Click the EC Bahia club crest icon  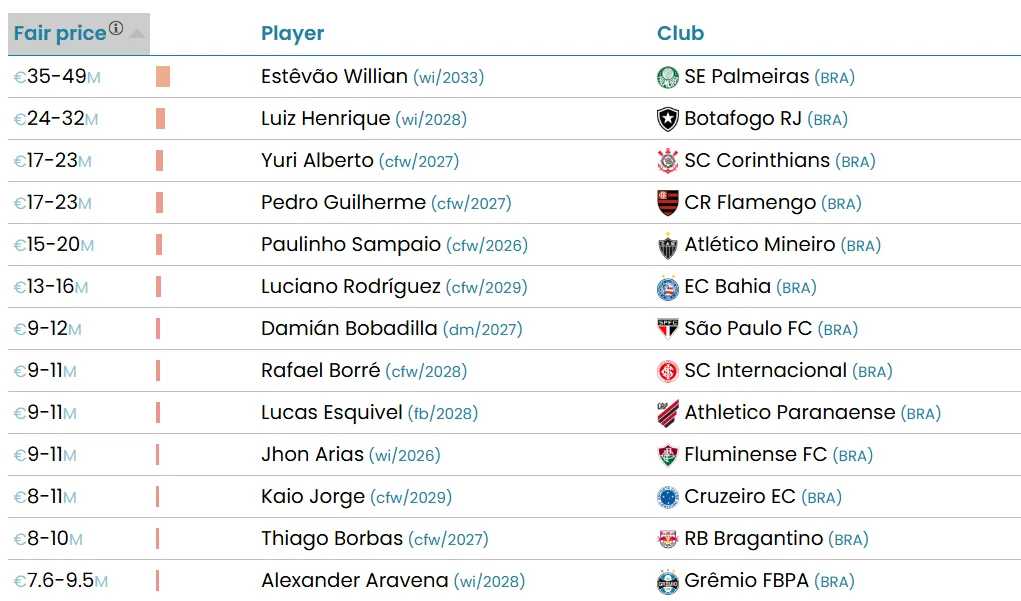click(x=667, y=287)
